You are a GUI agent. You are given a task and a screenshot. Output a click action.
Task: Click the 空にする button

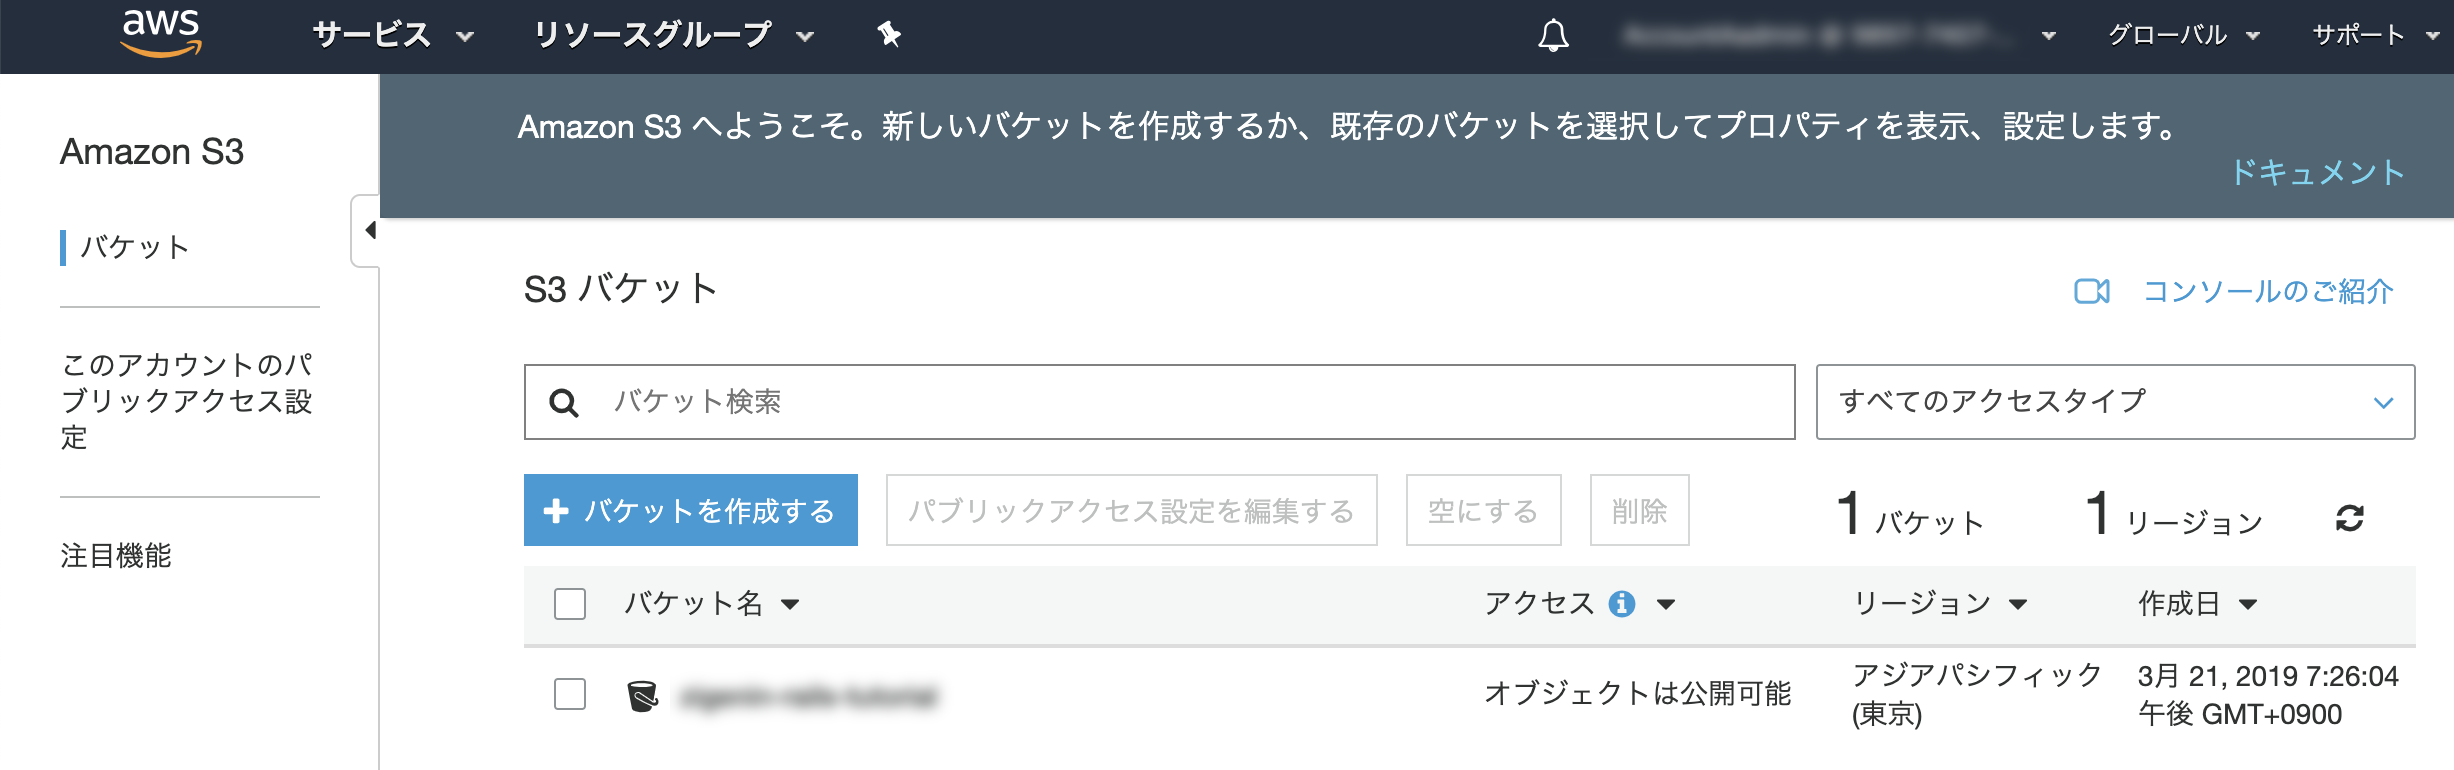pos(1483,510)
